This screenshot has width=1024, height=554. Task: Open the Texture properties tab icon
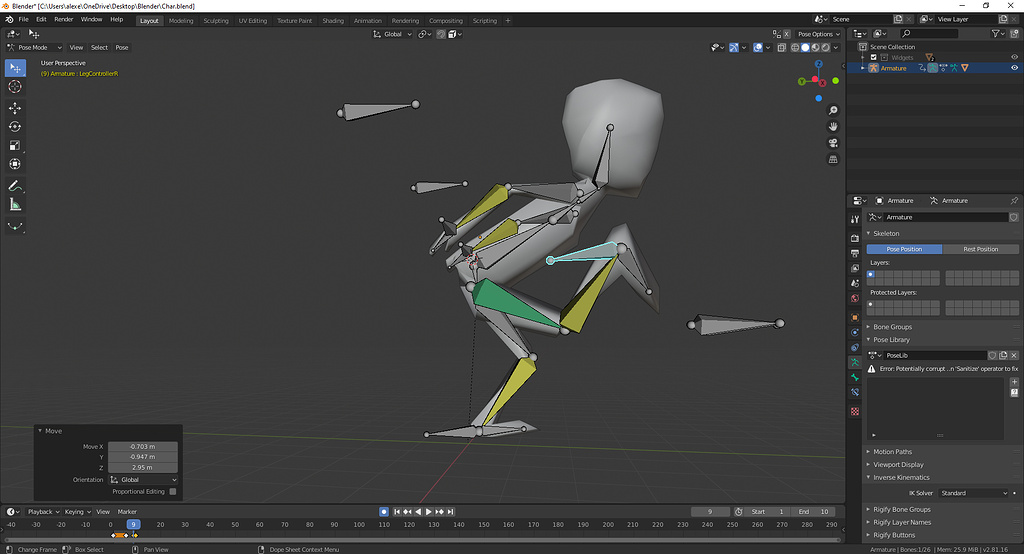point(855,412)
